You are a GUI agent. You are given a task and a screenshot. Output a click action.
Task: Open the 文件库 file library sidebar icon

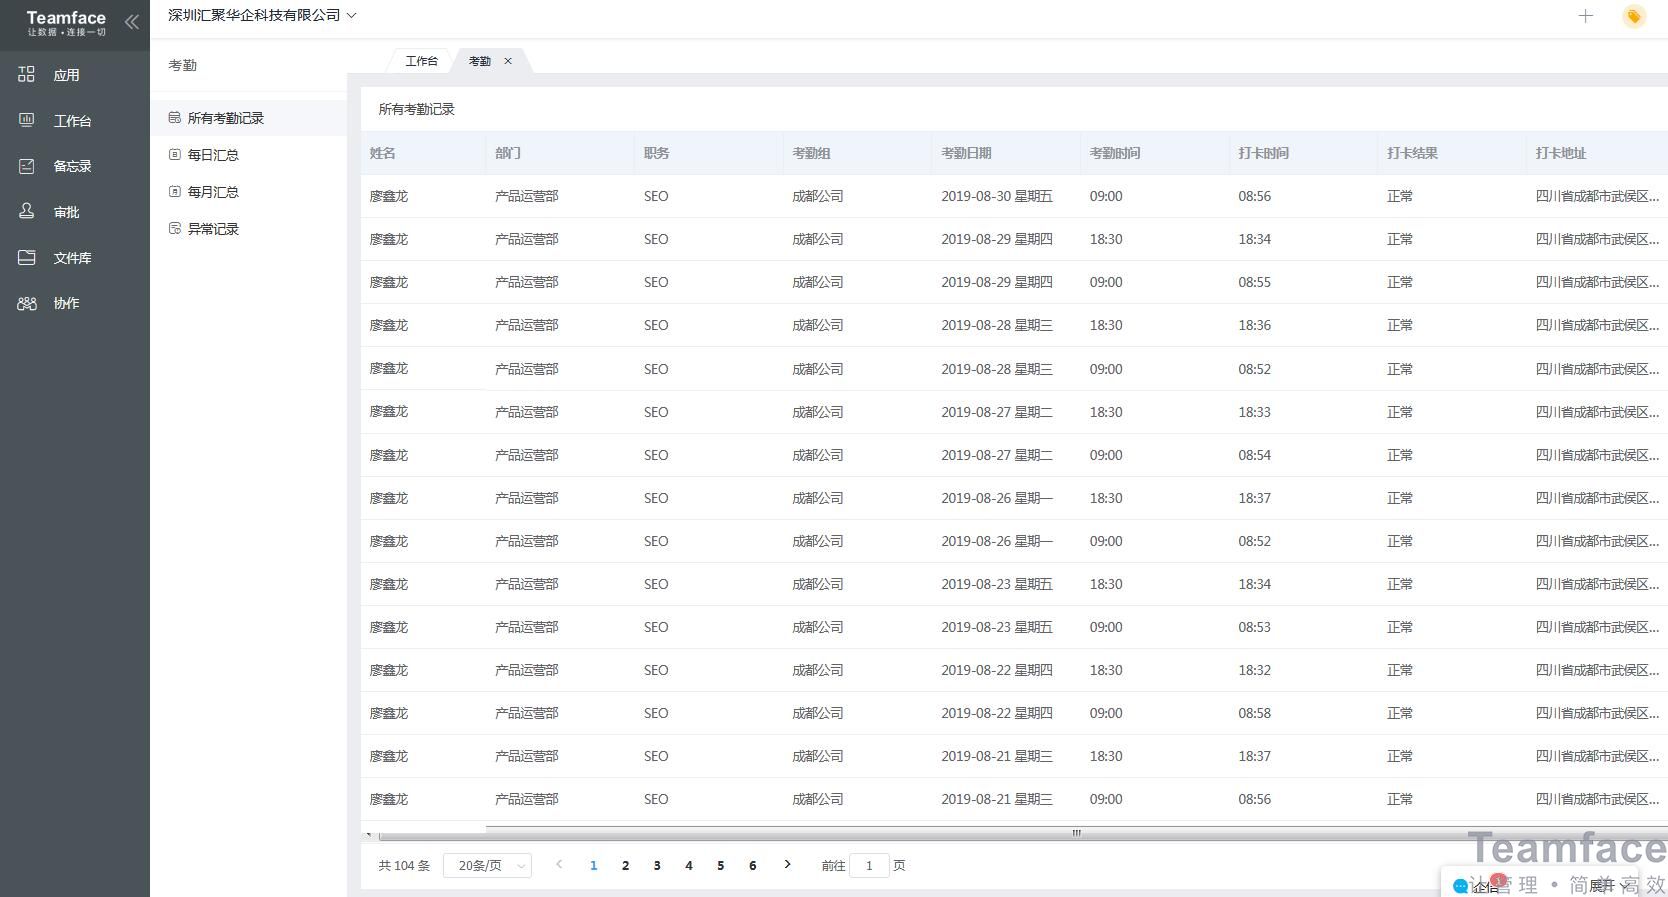click(x=27, y=258)
